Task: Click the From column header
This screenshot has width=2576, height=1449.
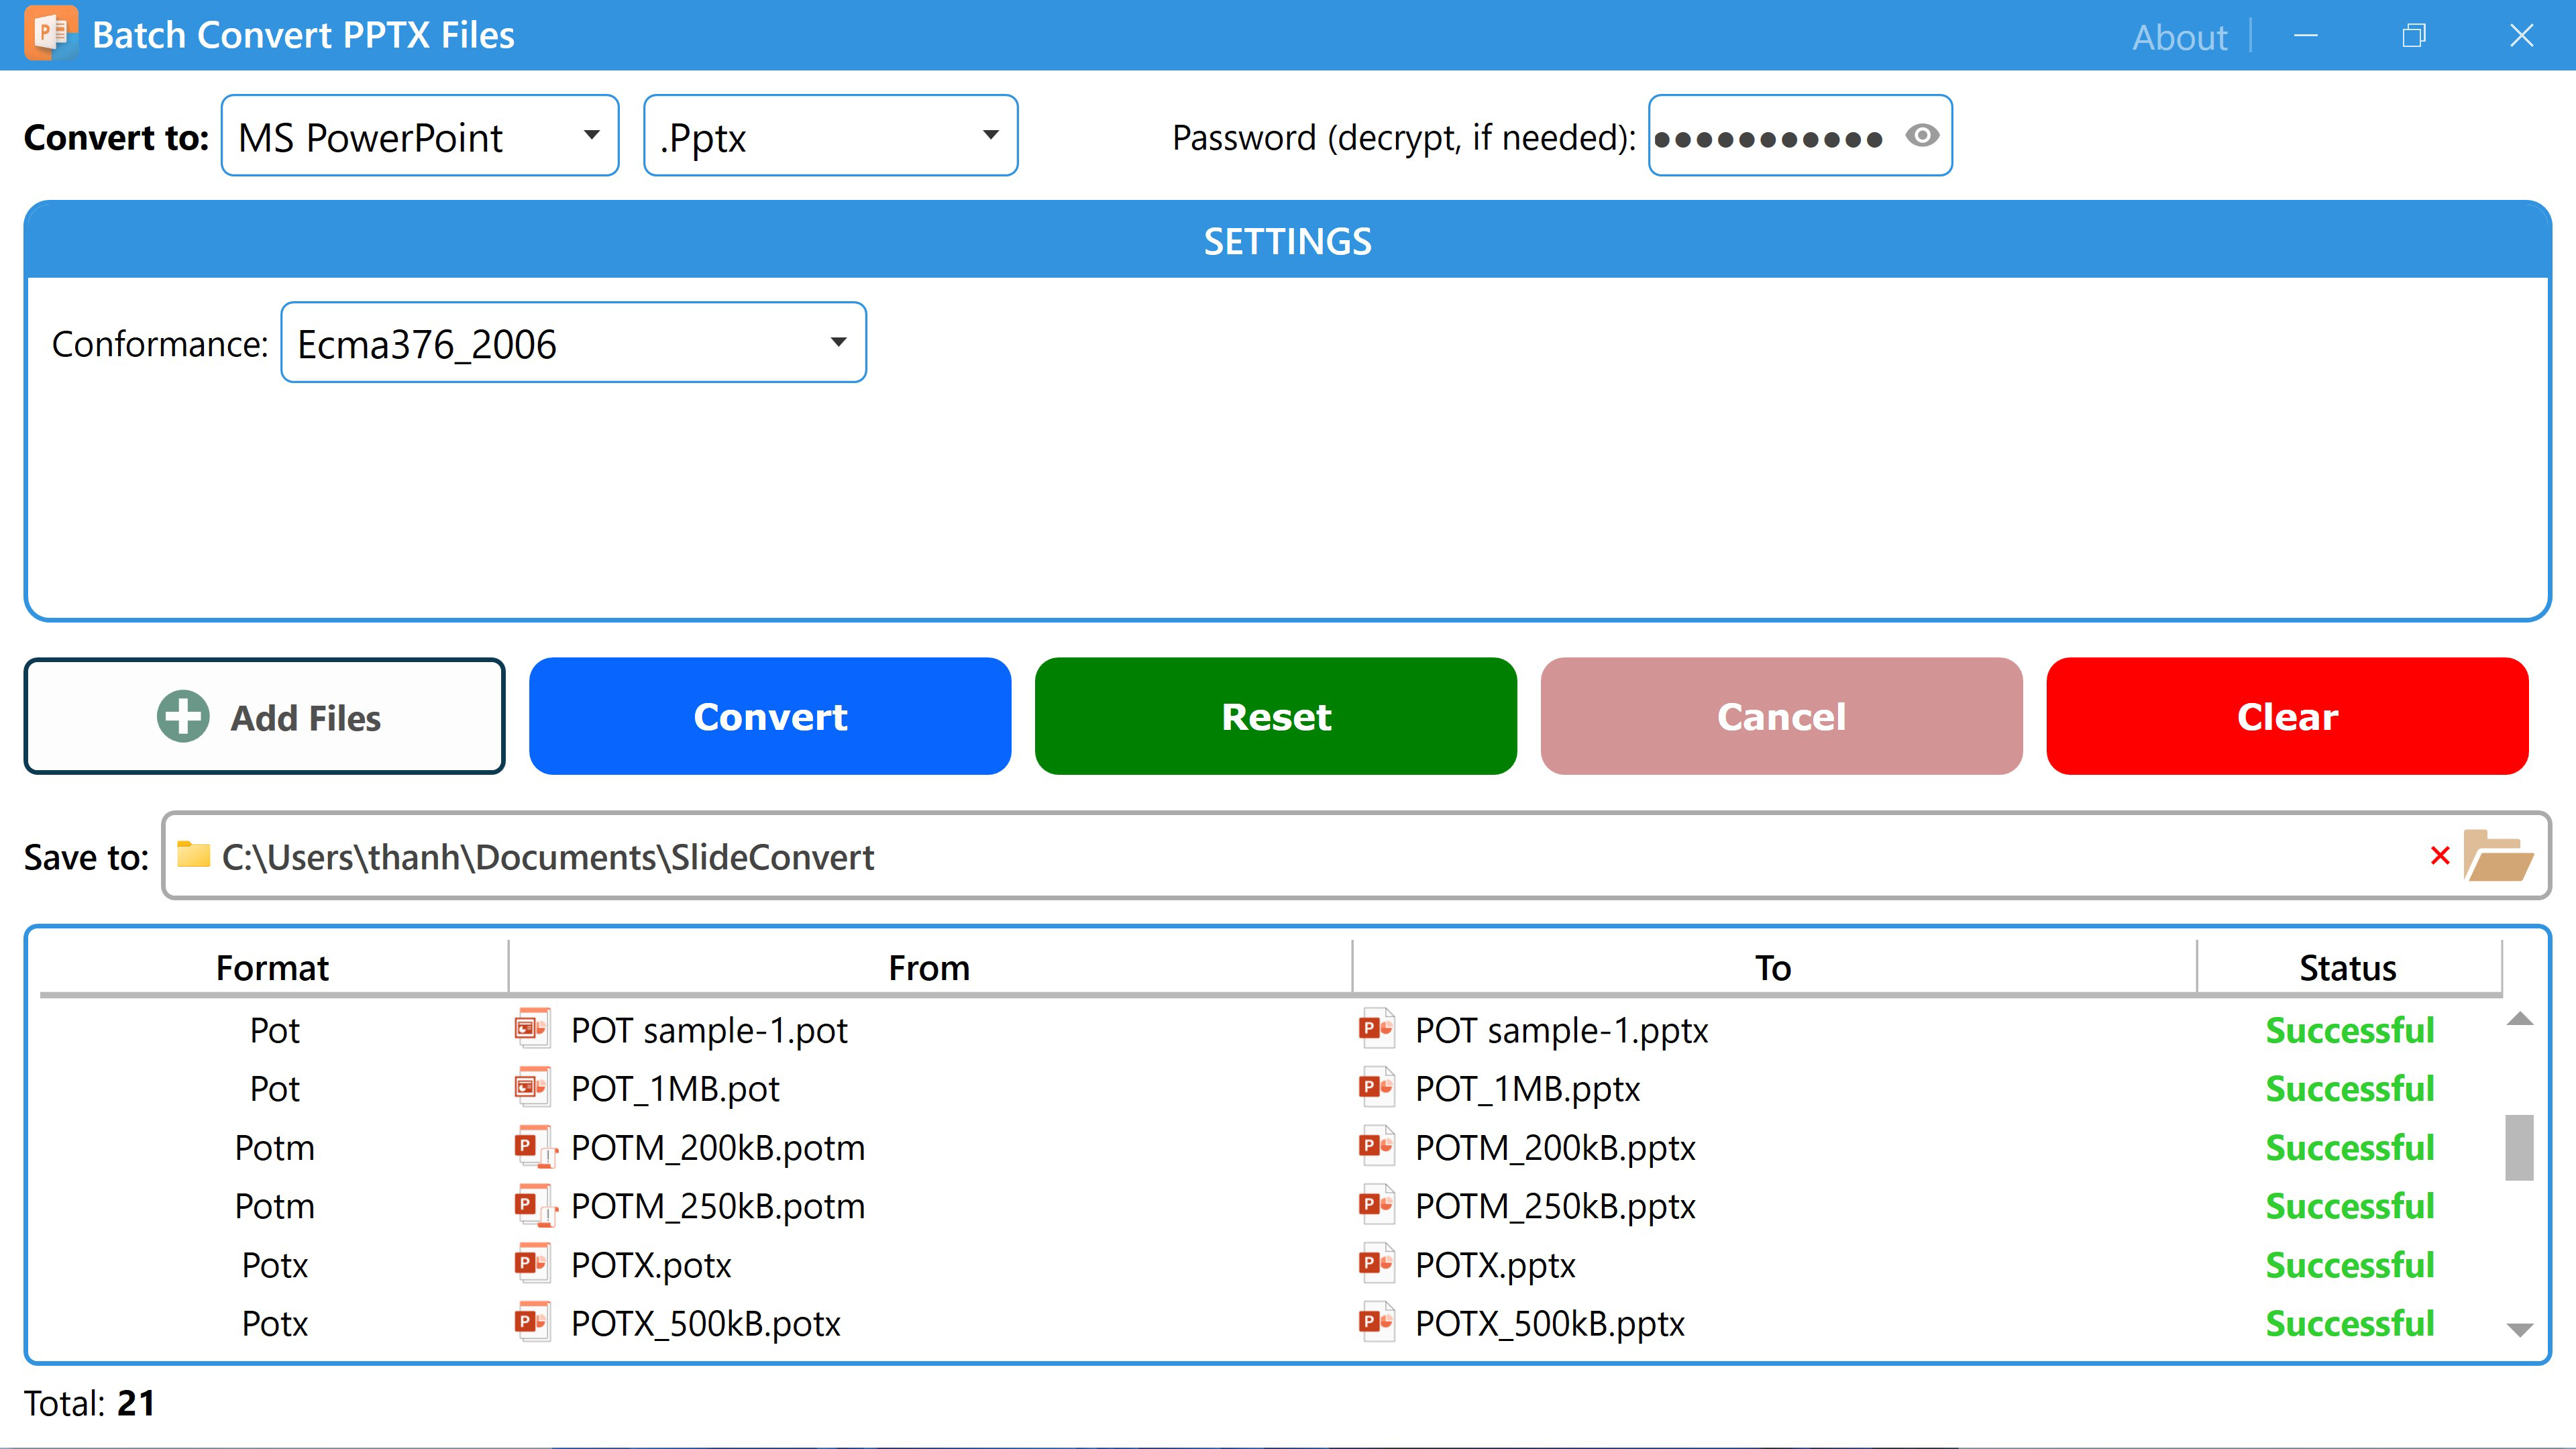Action: coord(930,967)
